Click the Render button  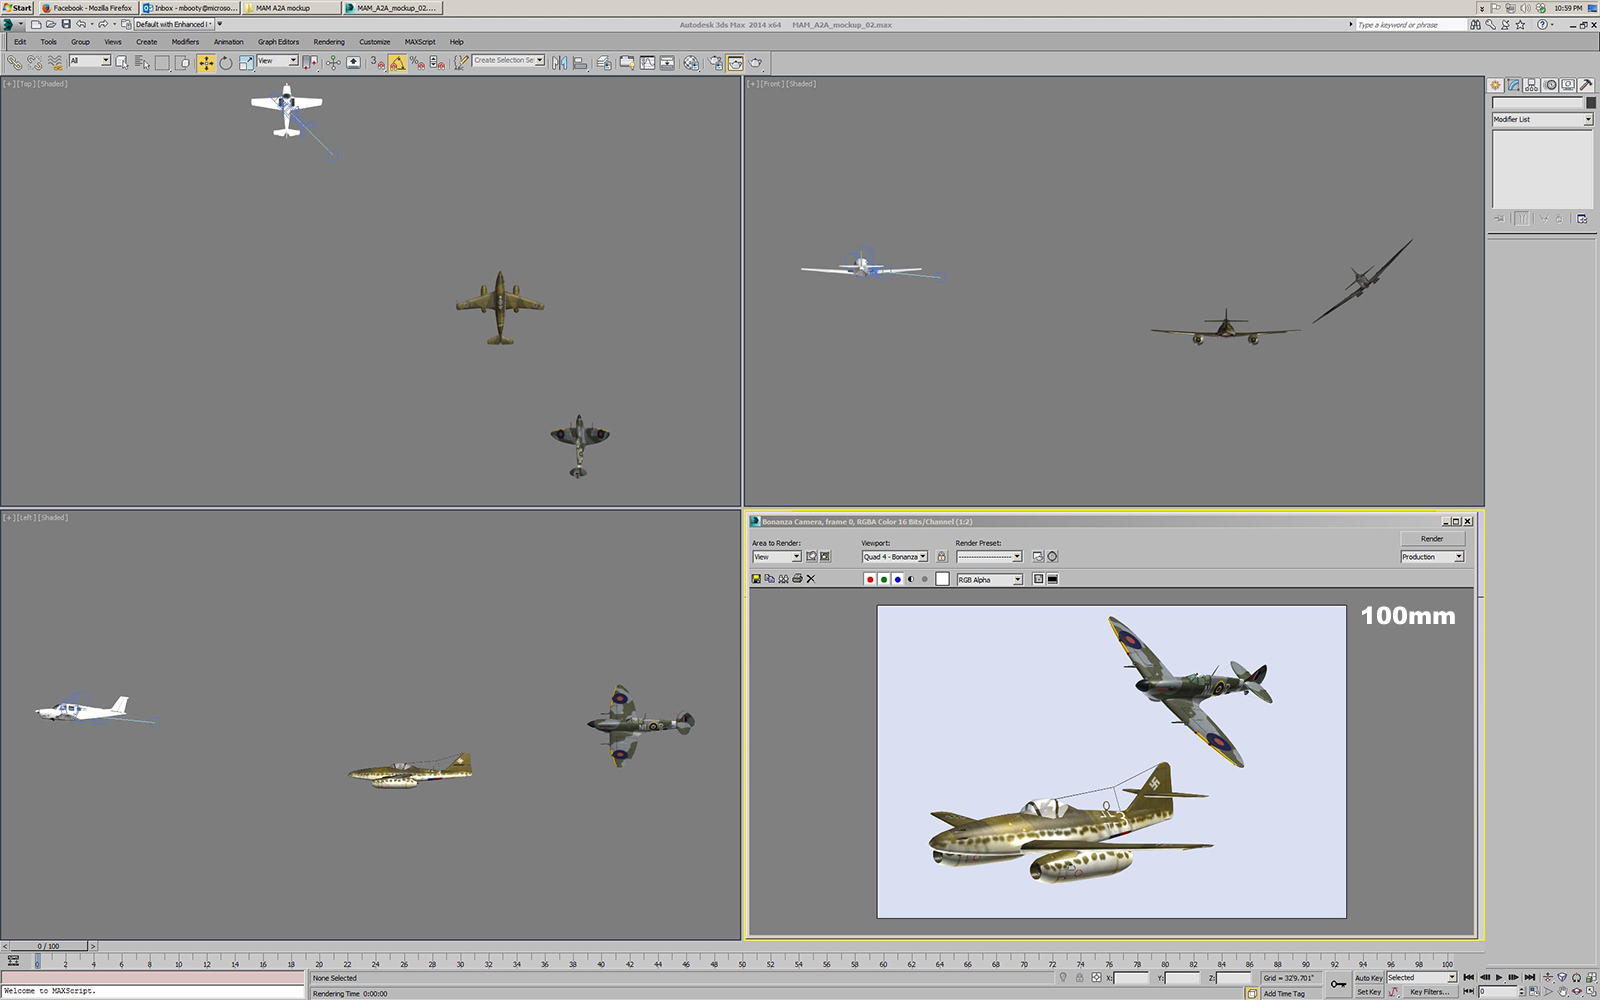click(x=1432, y=538)
